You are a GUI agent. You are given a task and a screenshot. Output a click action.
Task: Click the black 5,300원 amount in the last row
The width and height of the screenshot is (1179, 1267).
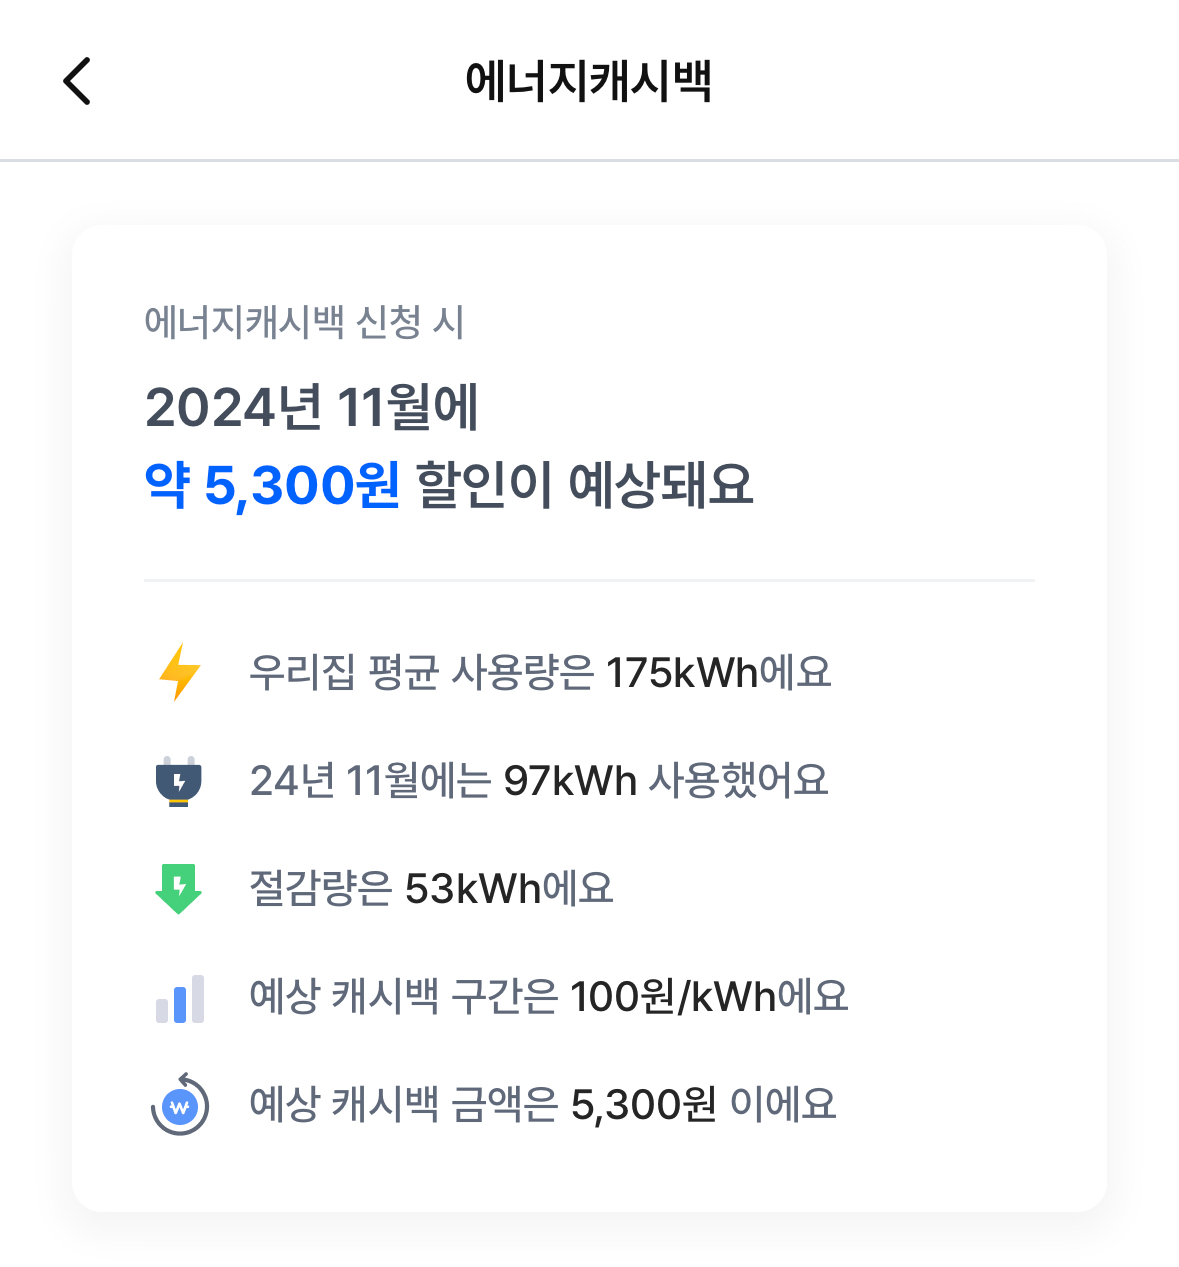tap(643, 1104)
